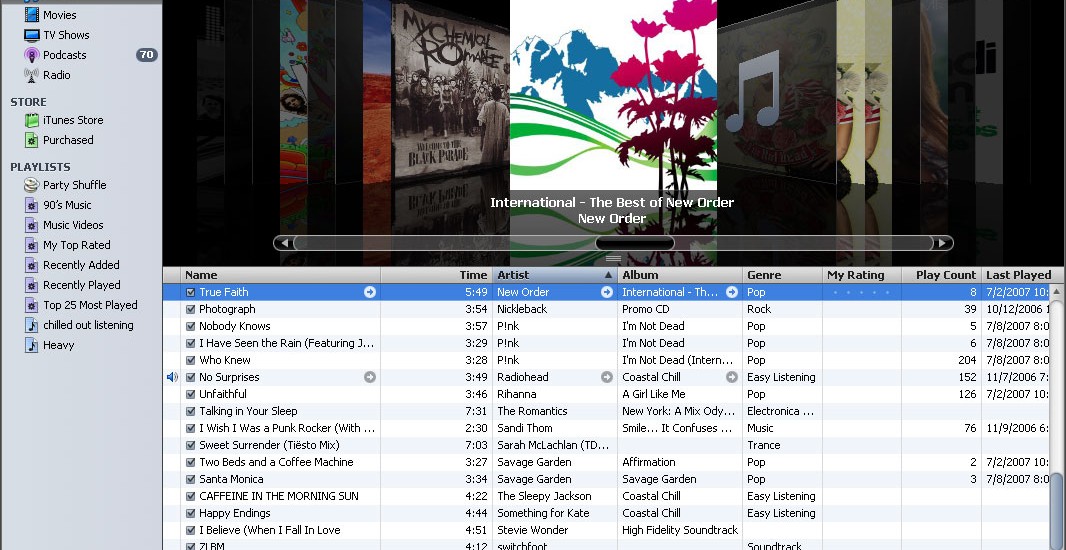Select the chilled out listening playlist
Viewport: 1066px width, 550px height.
(87, 325)
